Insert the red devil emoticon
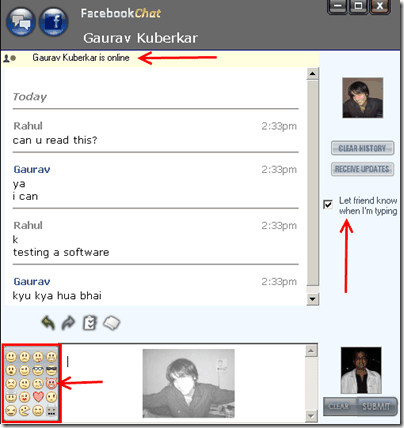 click(51, 383)
